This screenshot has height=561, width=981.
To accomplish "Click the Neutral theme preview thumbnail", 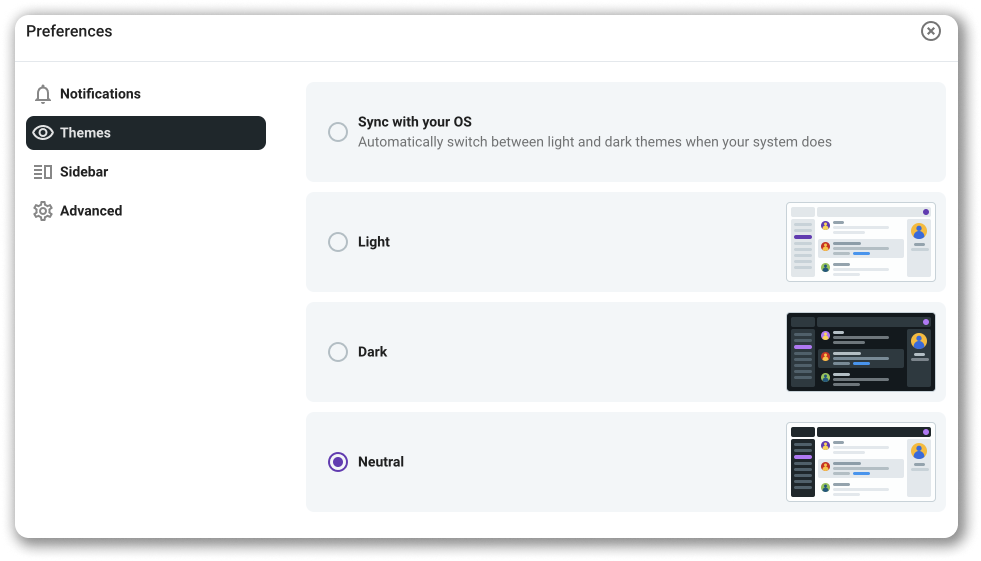I will [860, 461].
